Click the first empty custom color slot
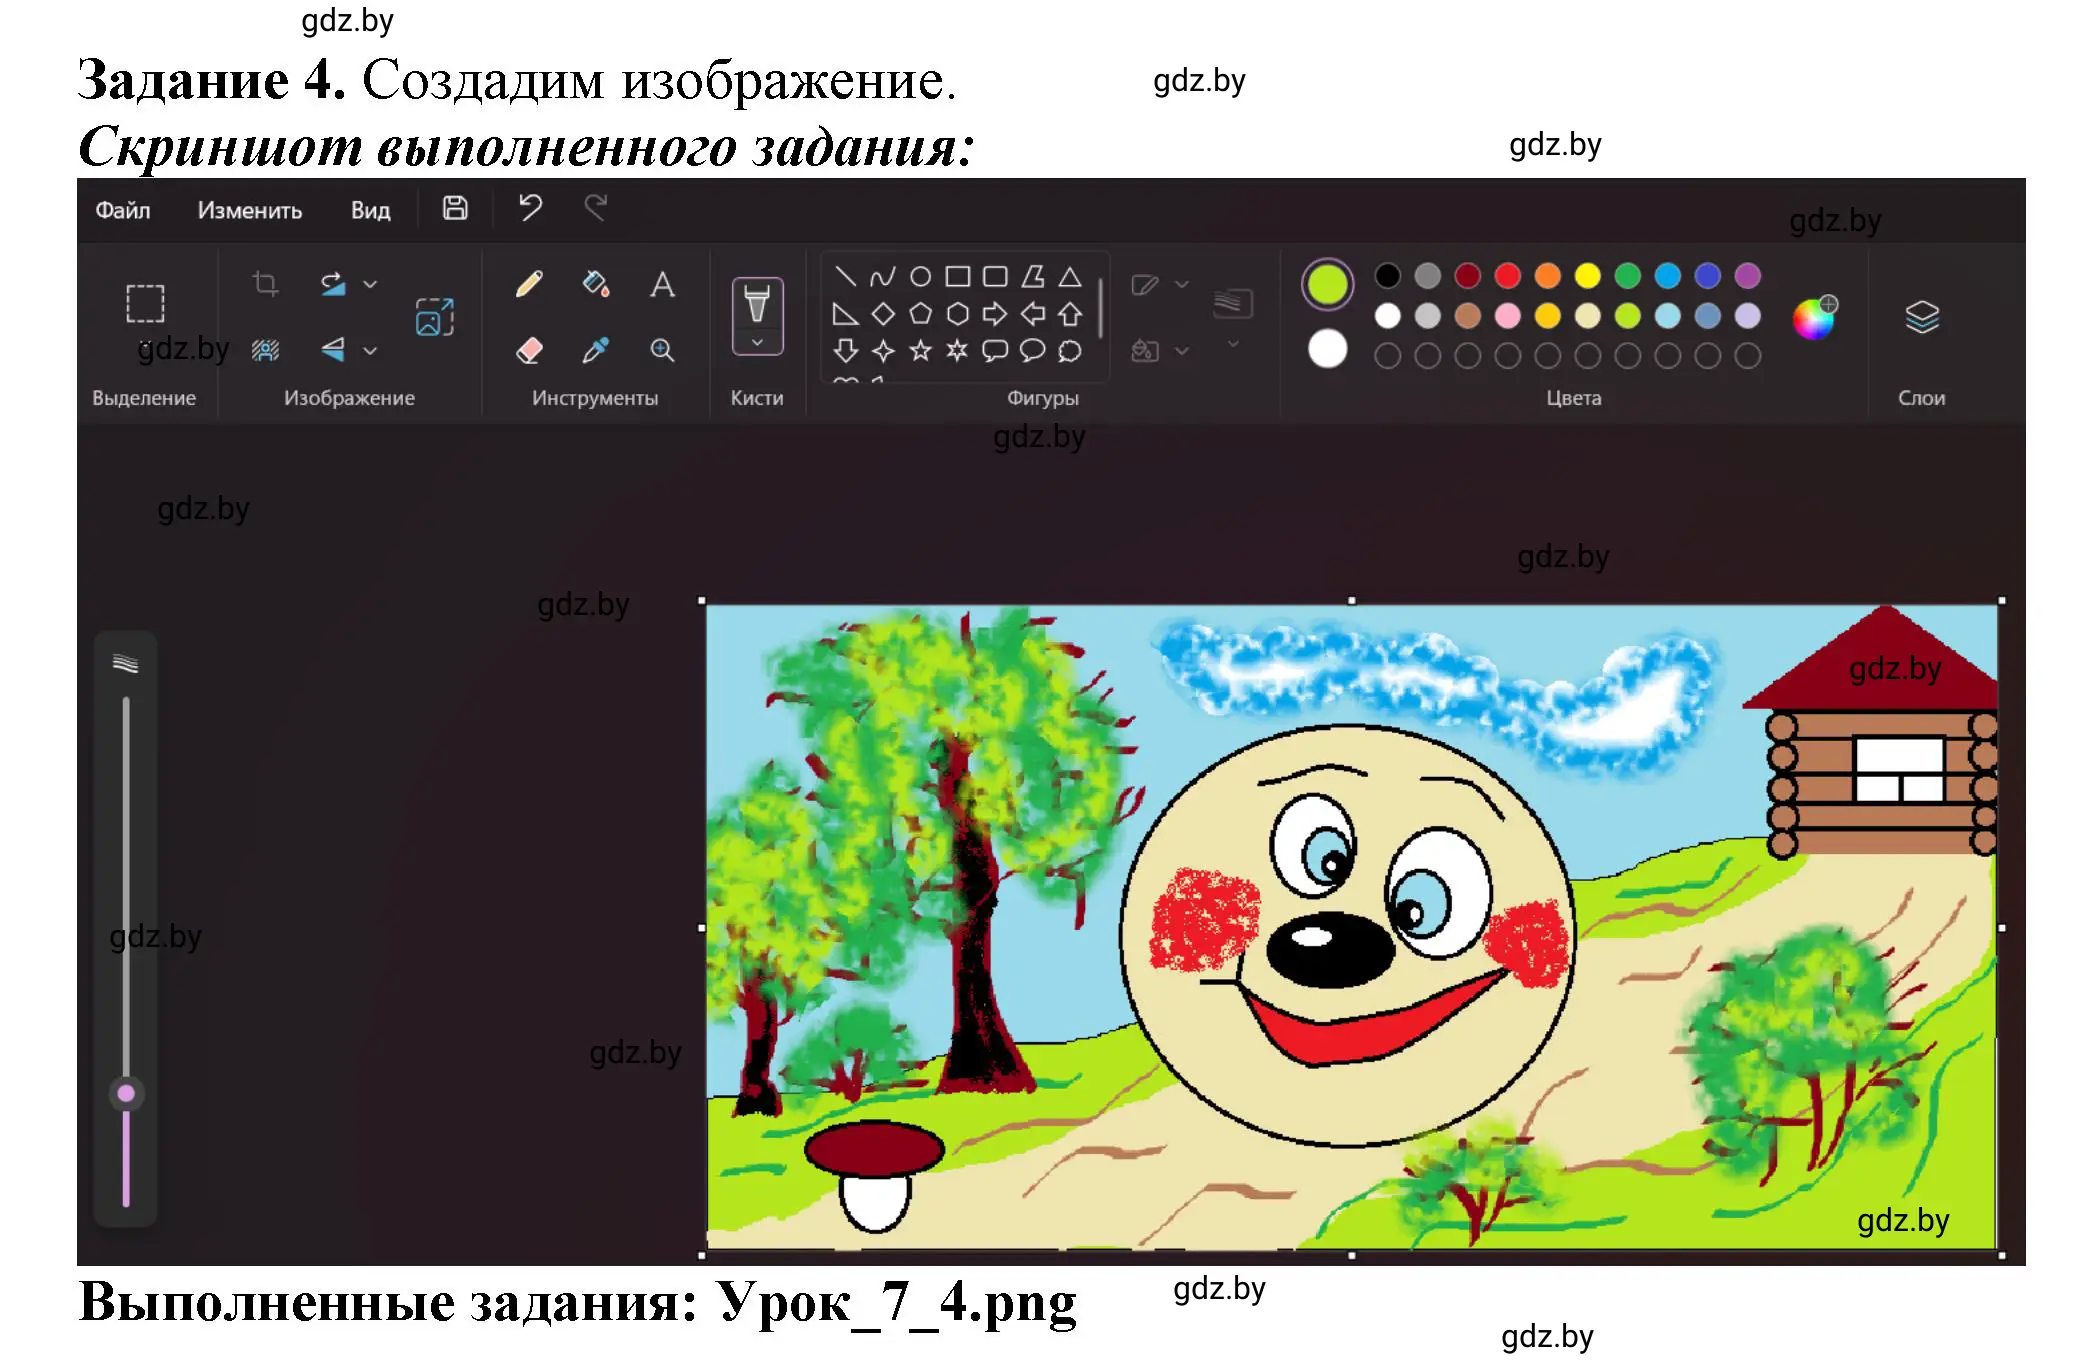This screenshot has height=1368, width=2080. pyautogui.click(x=1387, y=356)
